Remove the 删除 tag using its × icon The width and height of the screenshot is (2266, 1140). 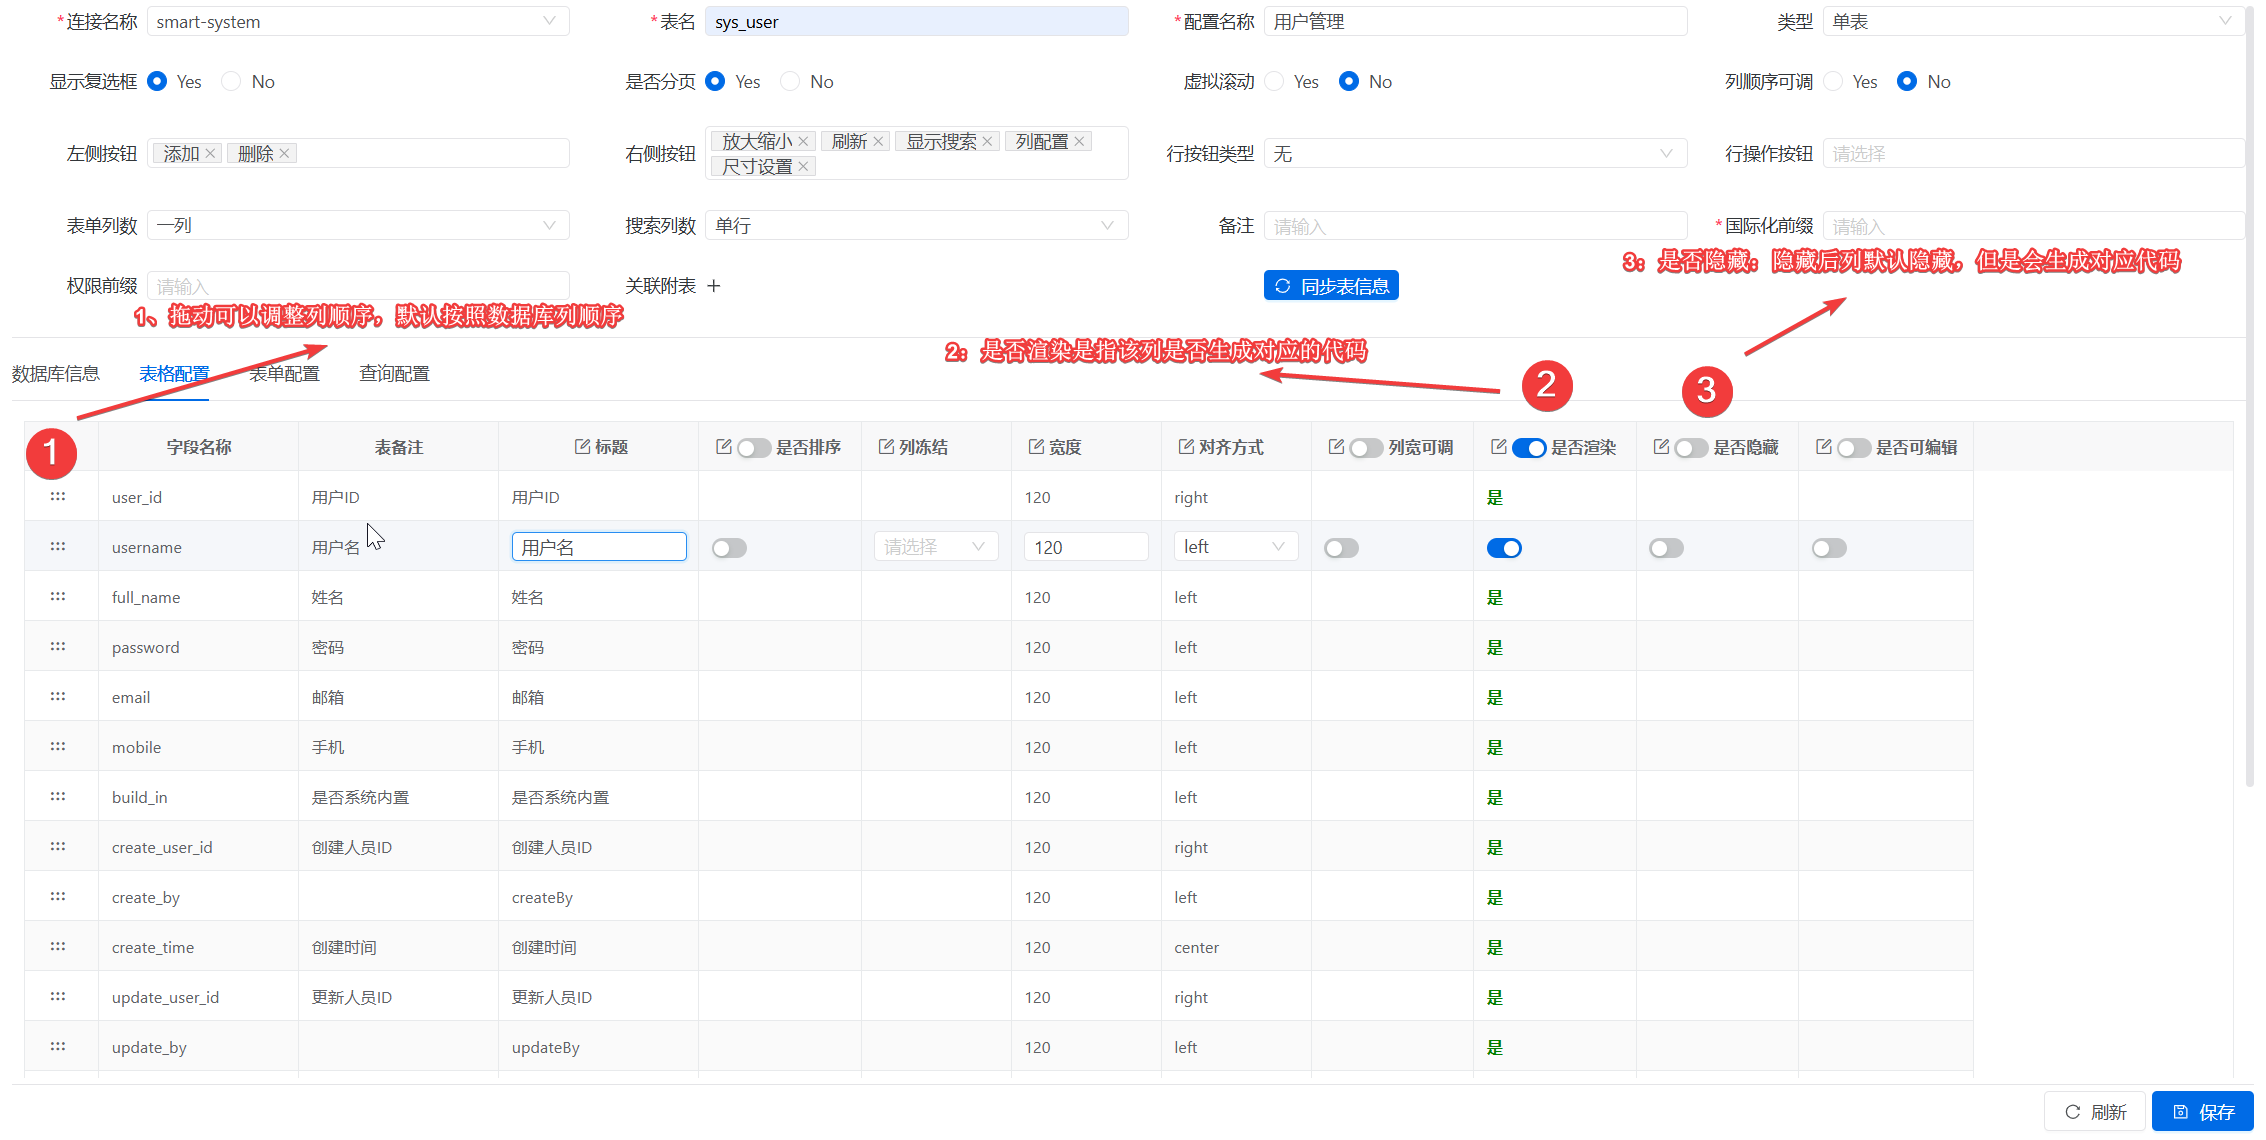[x=284, y=152]
